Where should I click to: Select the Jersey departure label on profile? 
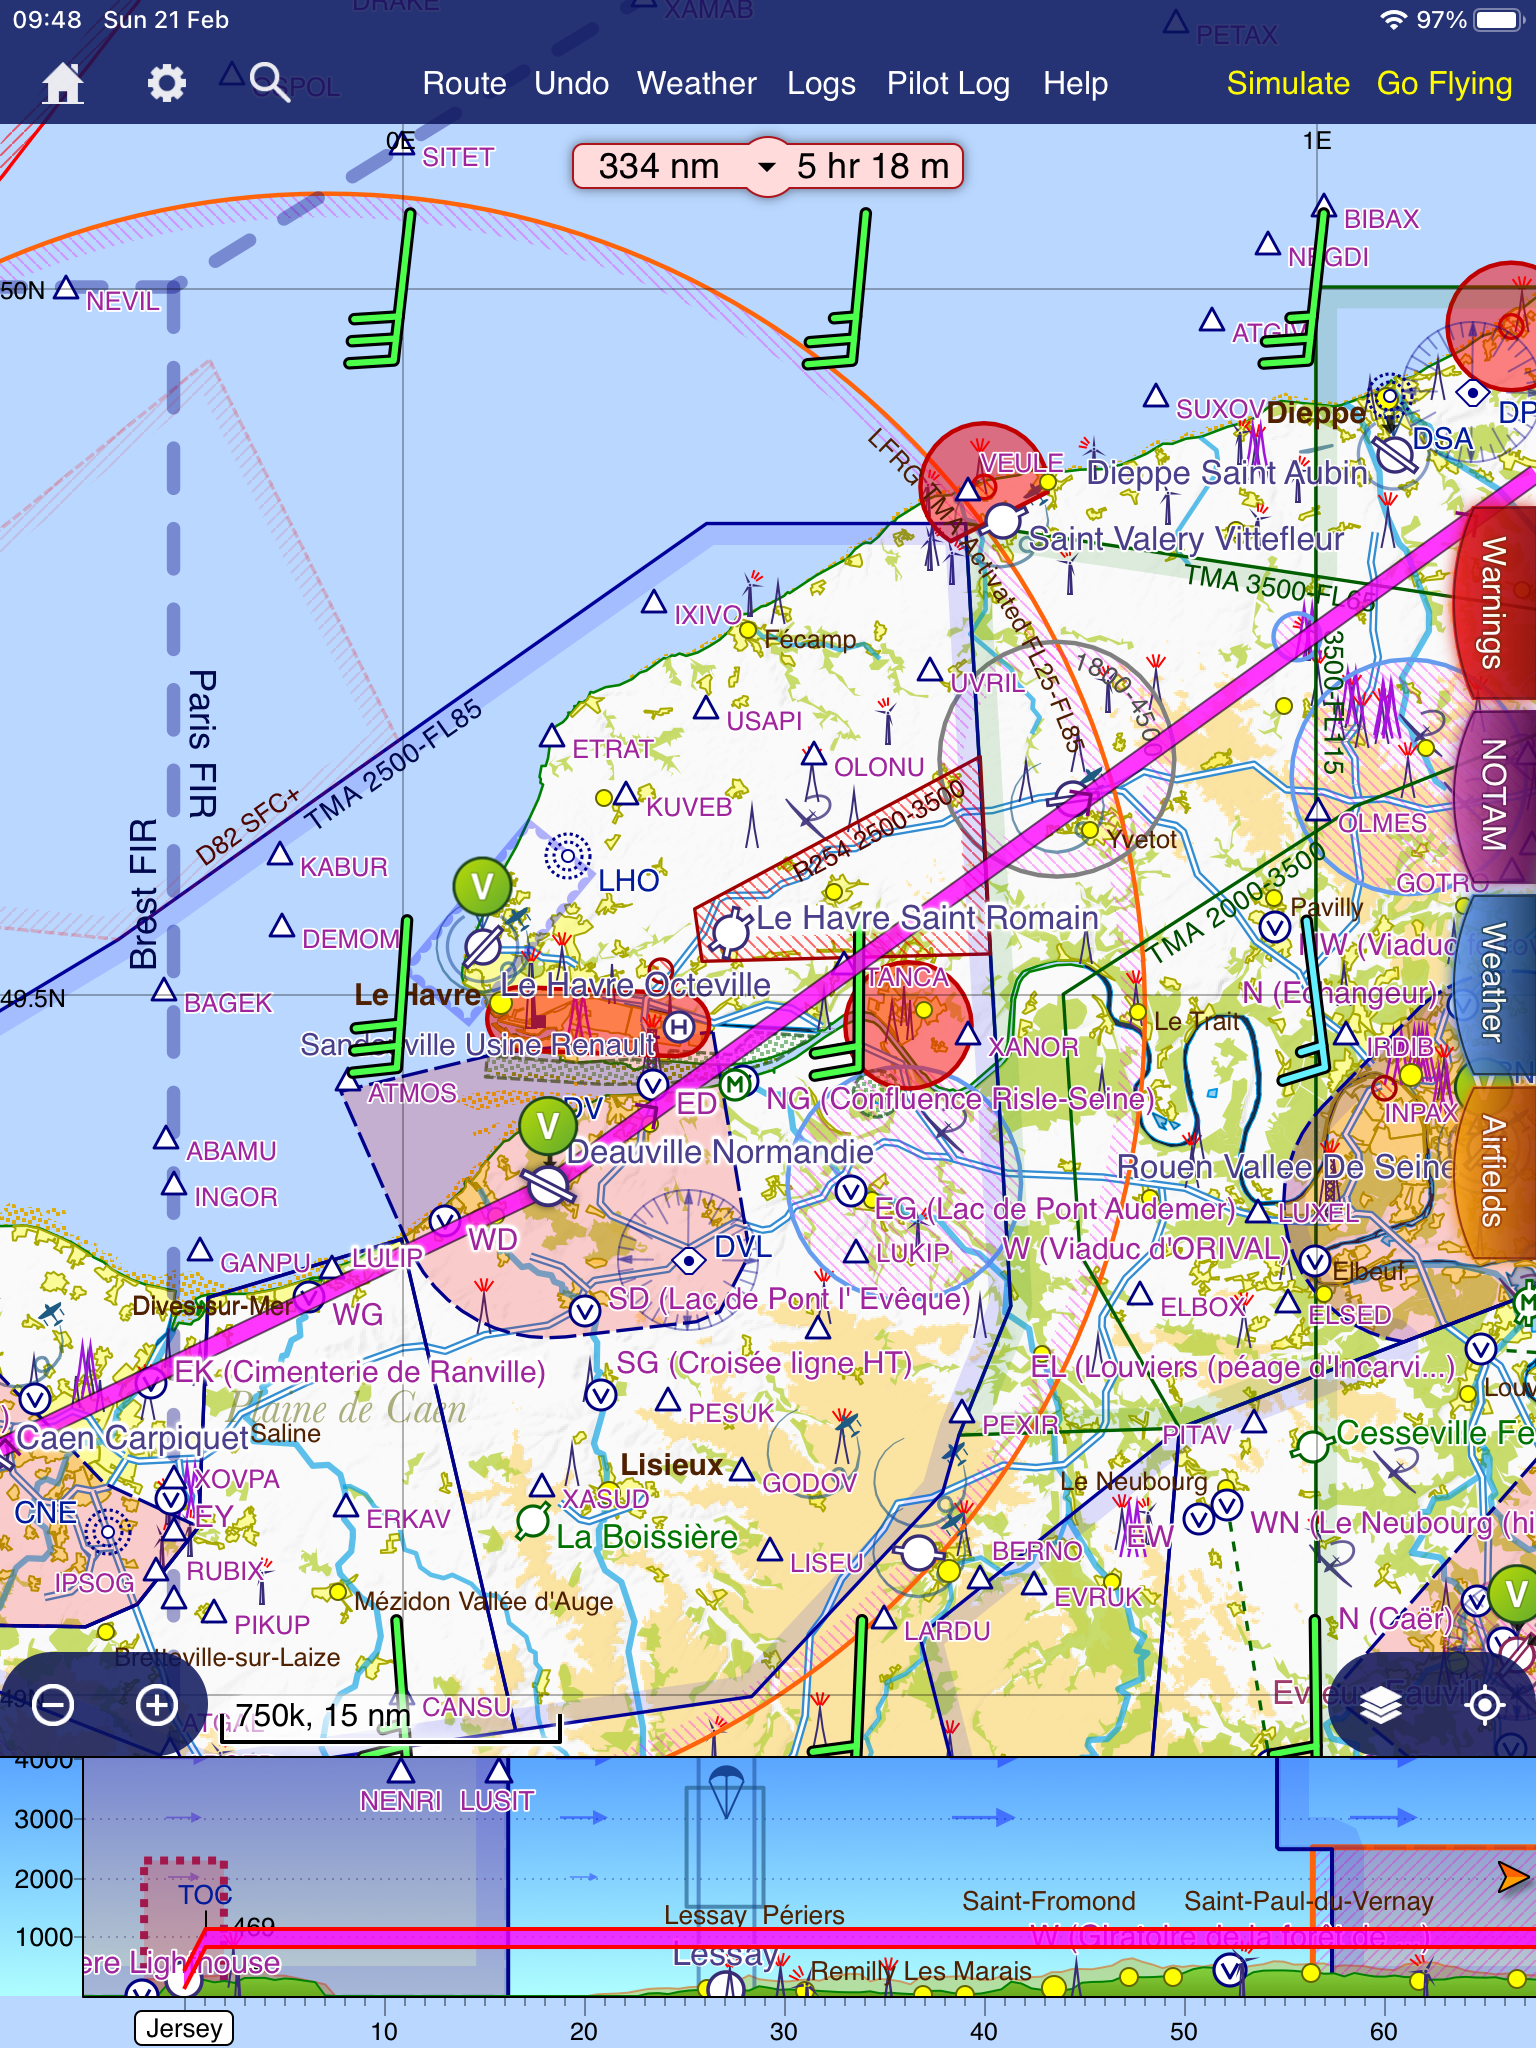point(184,2028)
